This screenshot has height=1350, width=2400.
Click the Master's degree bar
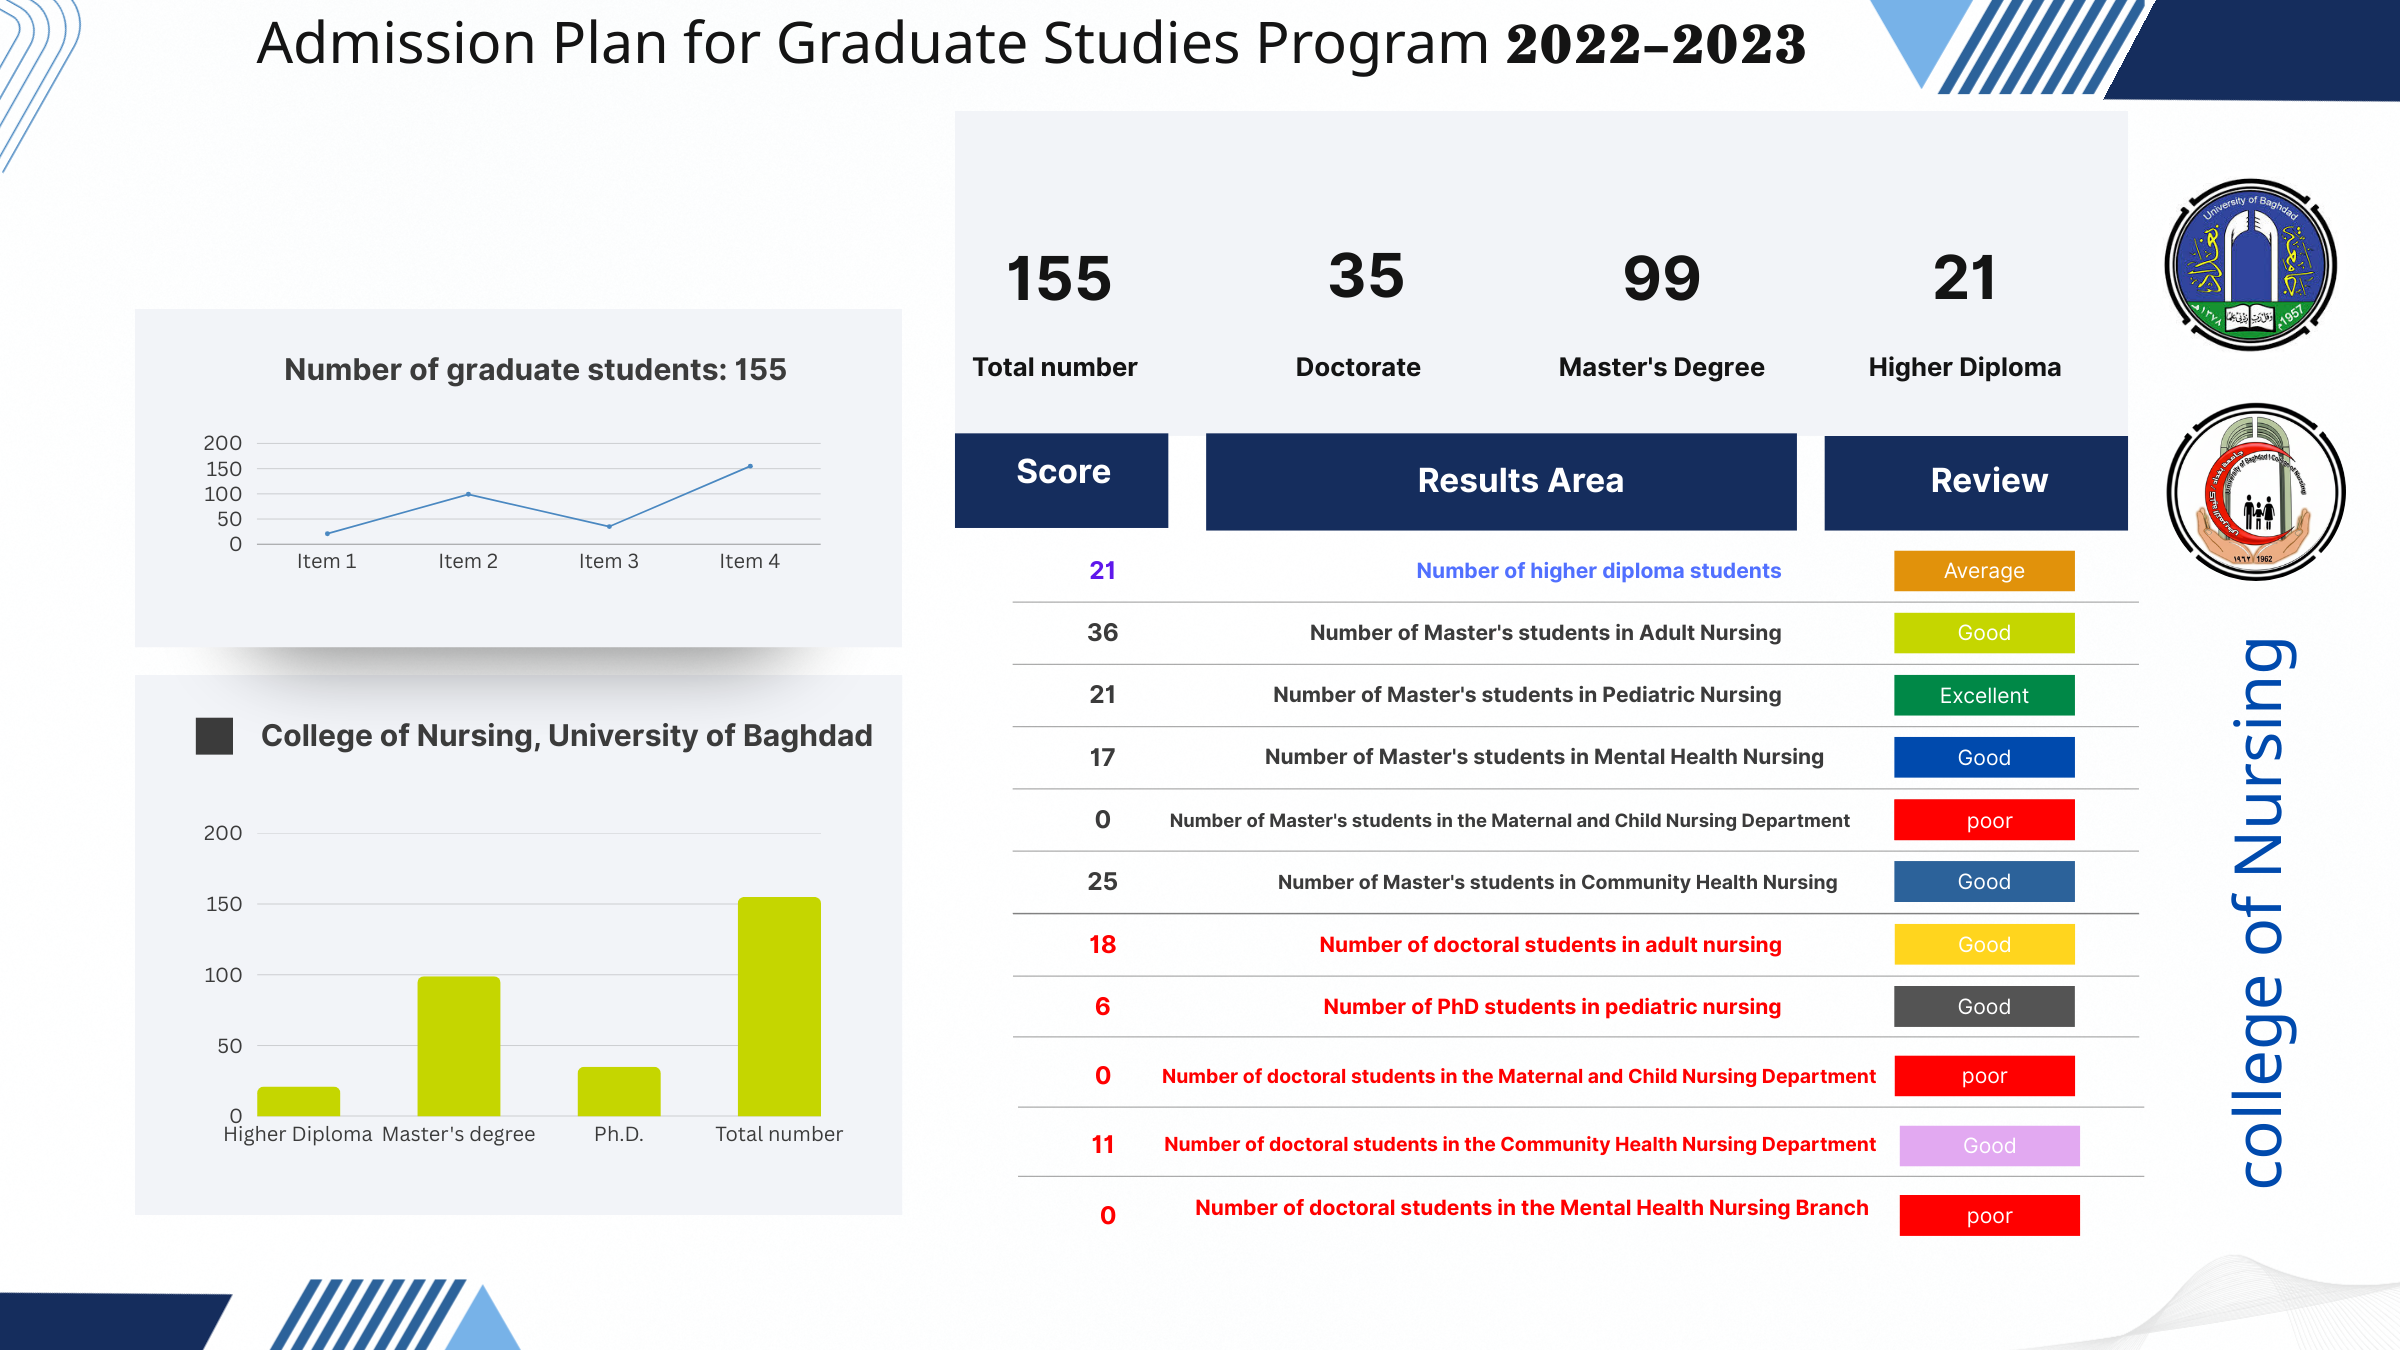458,1046
